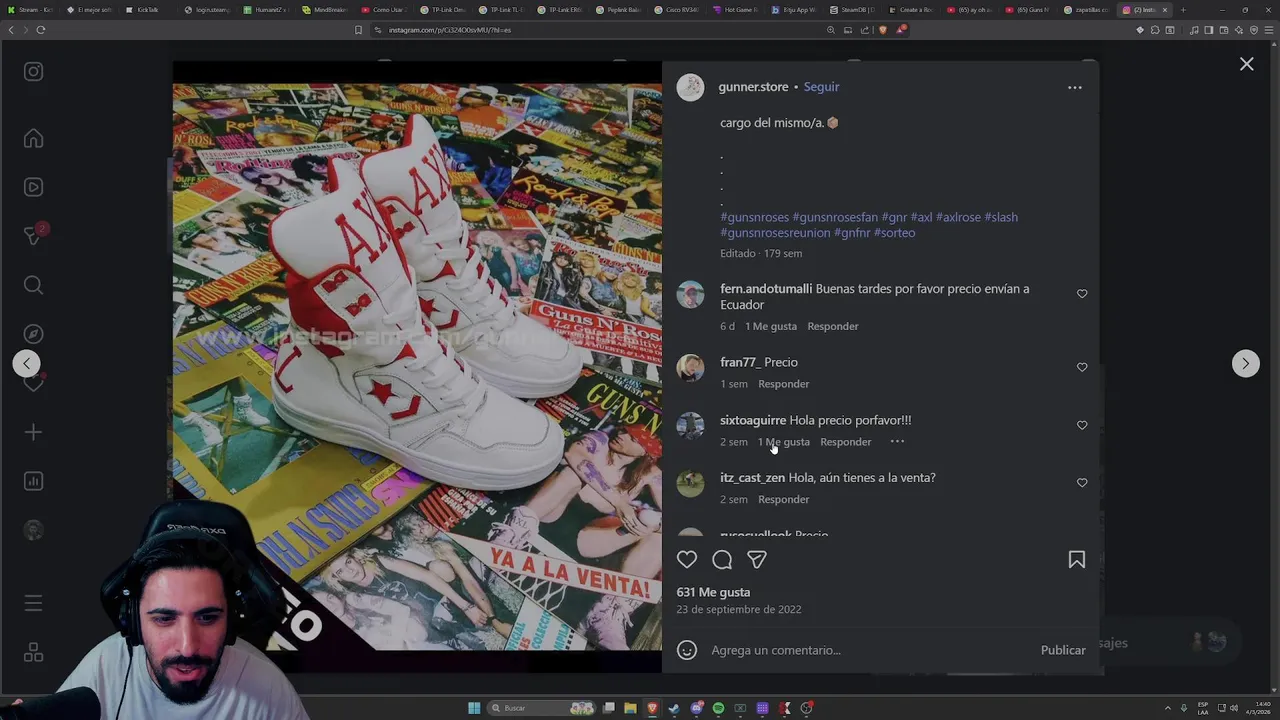This screenshot has height=720, width=1280.
Task: Share the post with the paper-plane icon
Action: [757, 560]
